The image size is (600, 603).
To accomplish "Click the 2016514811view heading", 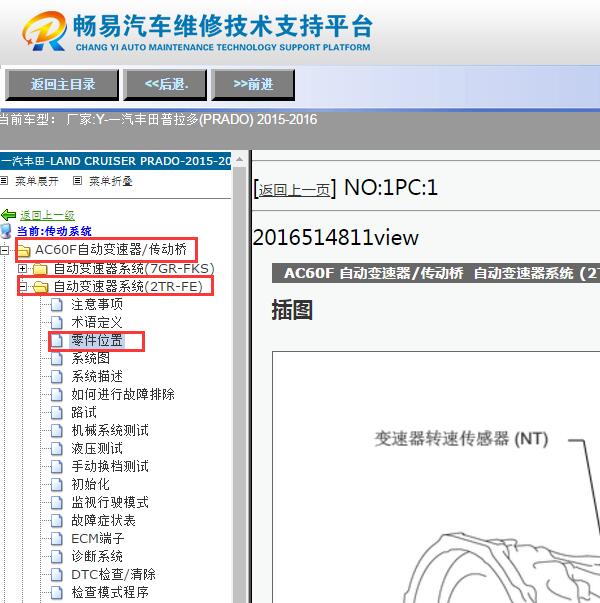I will pyautogui.click(x=336, y=237).
